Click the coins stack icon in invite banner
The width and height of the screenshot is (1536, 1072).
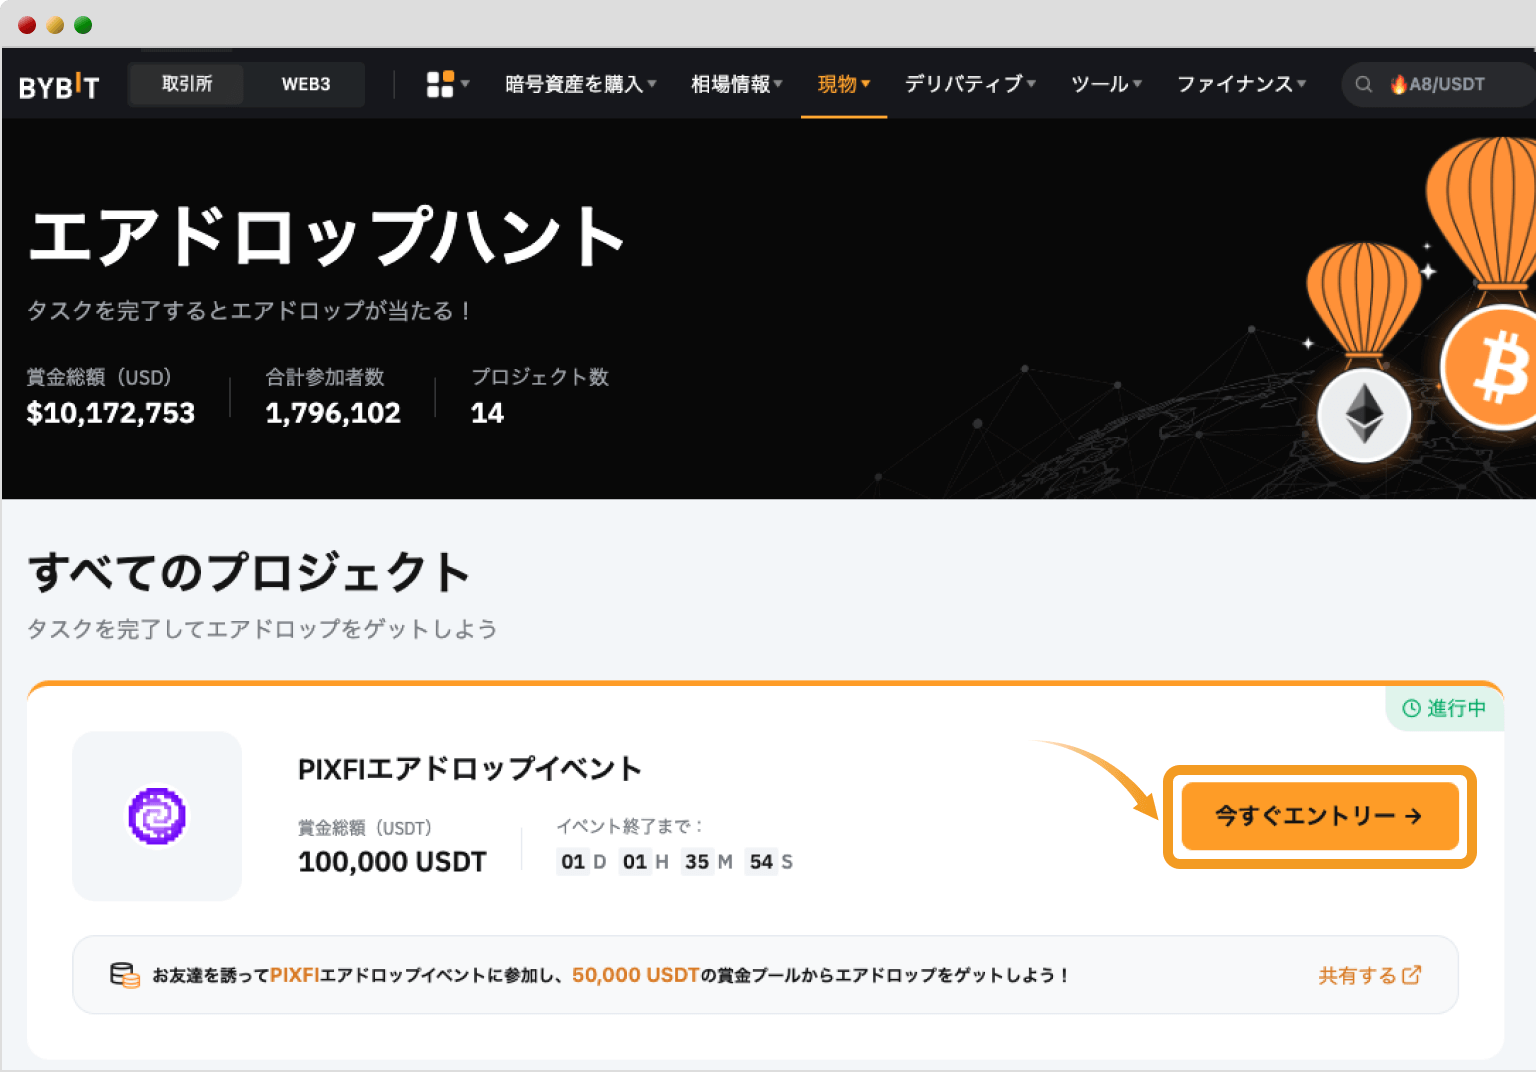pyautogui.click(x=125, y=975)
